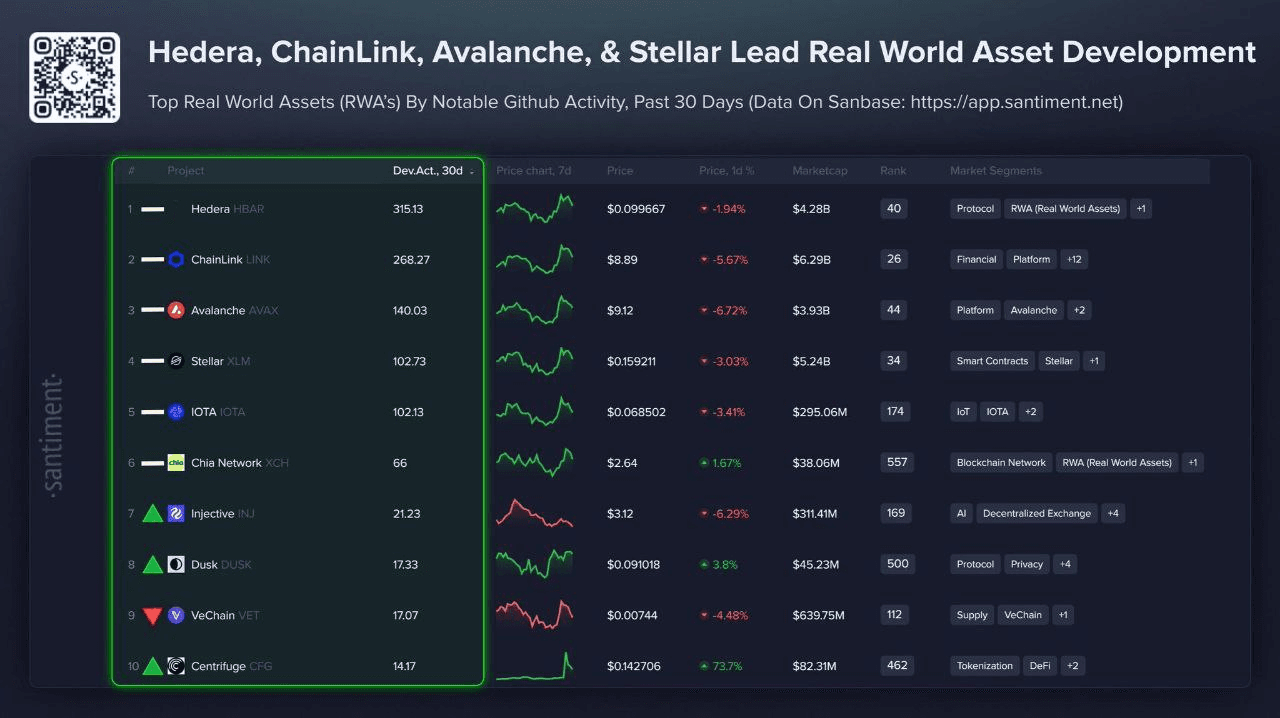Click the Stellar logo icon
The height and width of the screenshot is (718, 1280).
click(176, 361)
